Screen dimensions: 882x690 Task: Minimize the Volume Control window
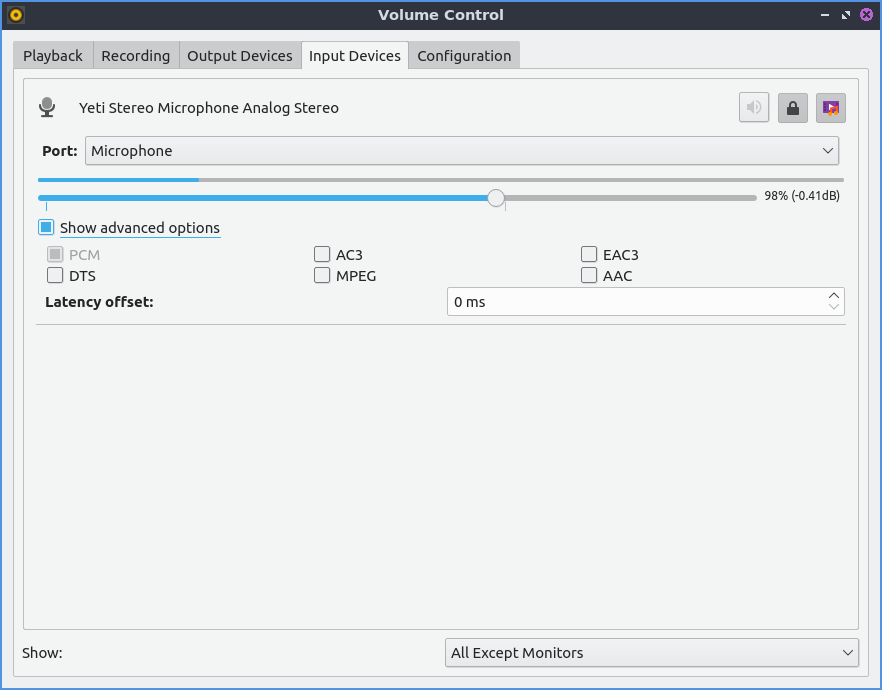point(825,15)
